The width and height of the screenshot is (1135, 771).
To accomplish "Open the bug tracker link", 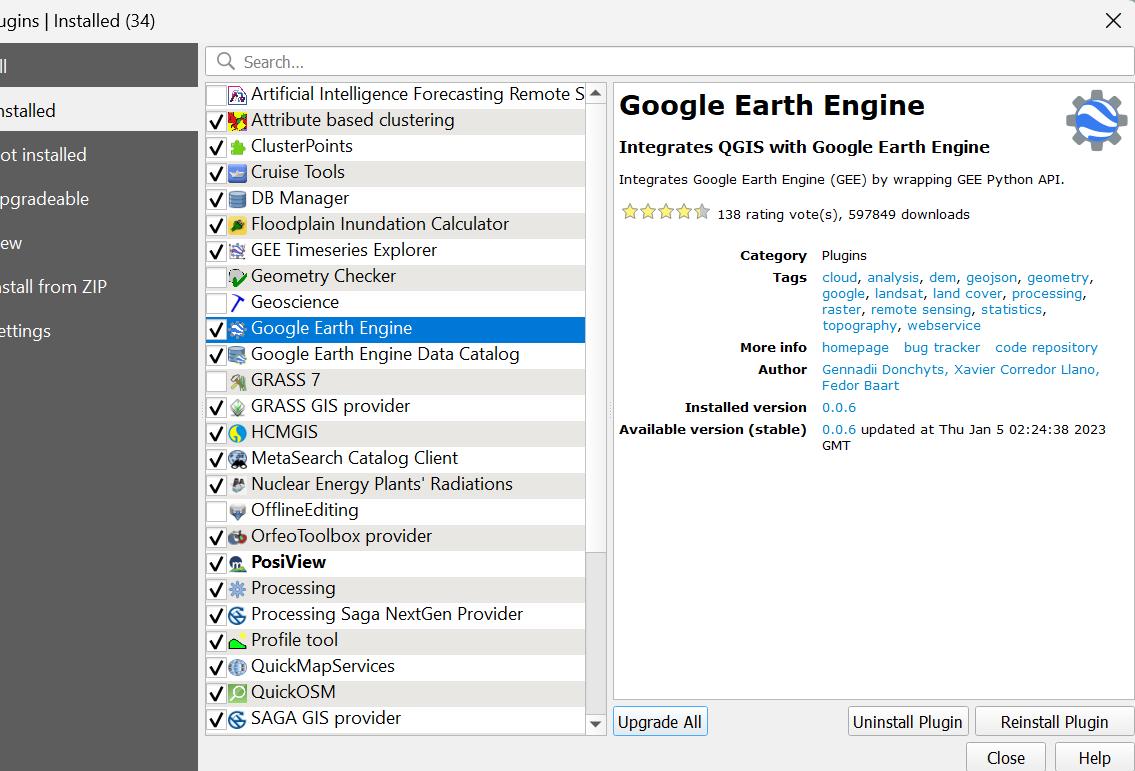I will (x=942, y=348).
